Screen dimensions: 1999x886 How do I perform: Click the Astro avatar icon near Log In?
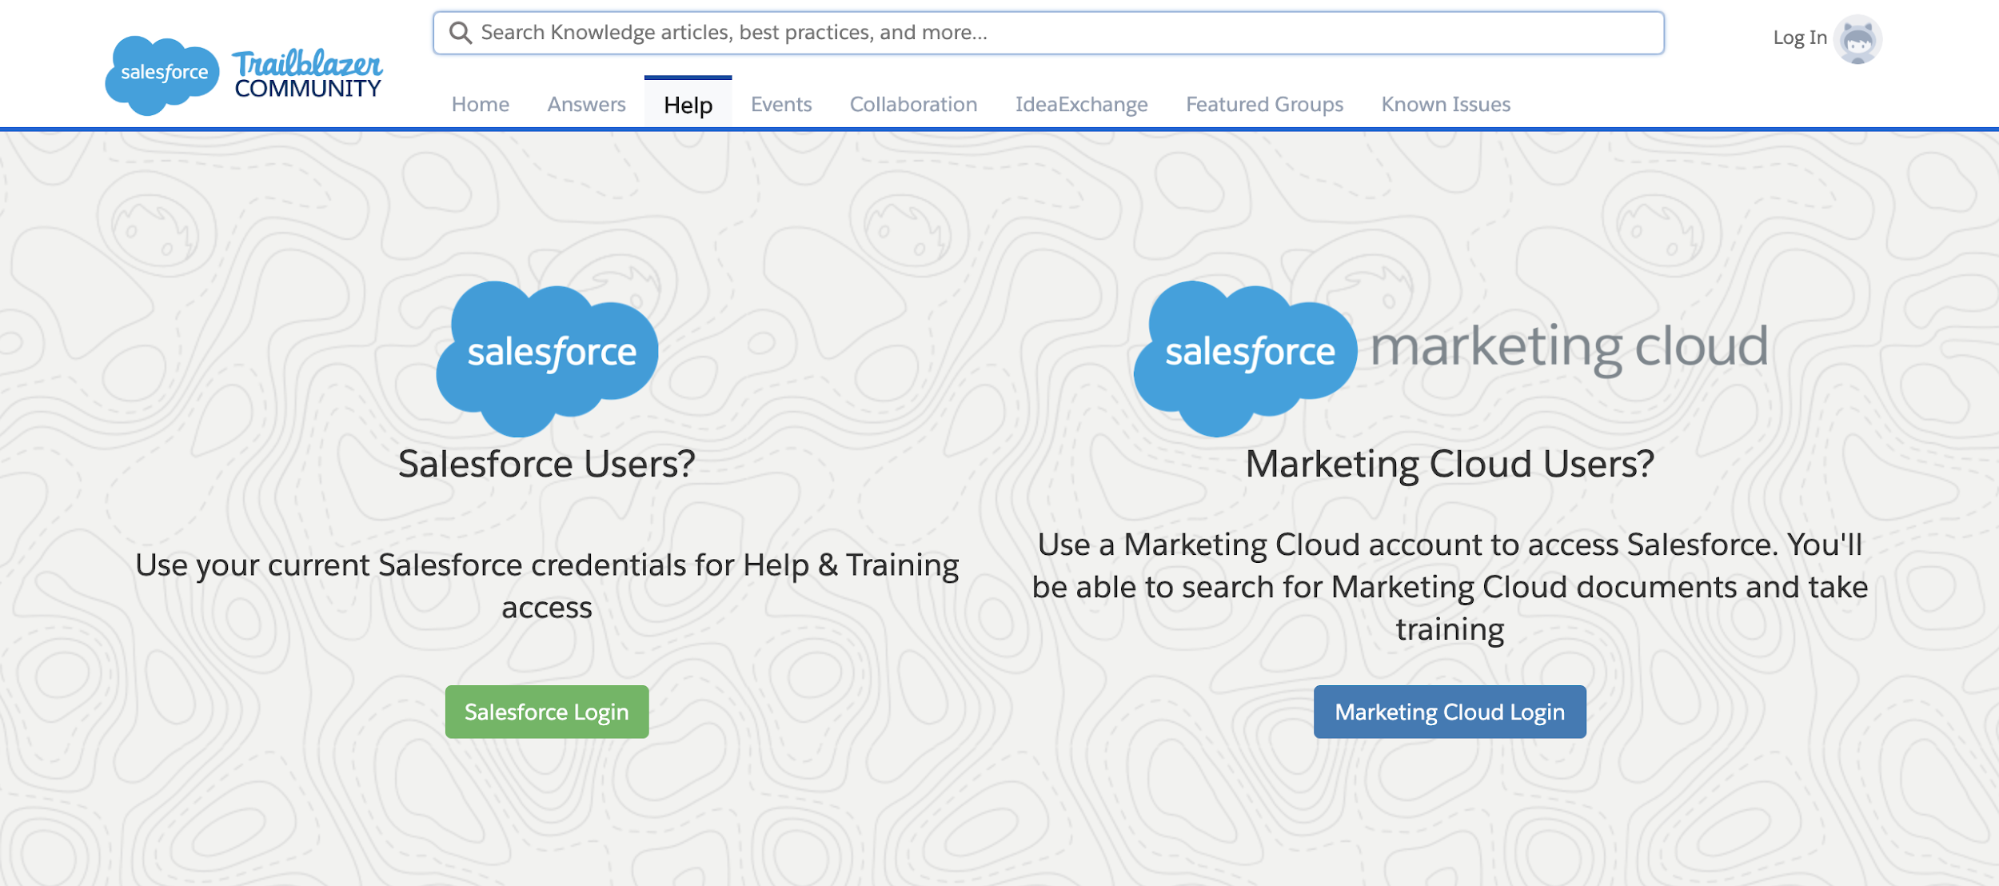[x=1858, y=39]
